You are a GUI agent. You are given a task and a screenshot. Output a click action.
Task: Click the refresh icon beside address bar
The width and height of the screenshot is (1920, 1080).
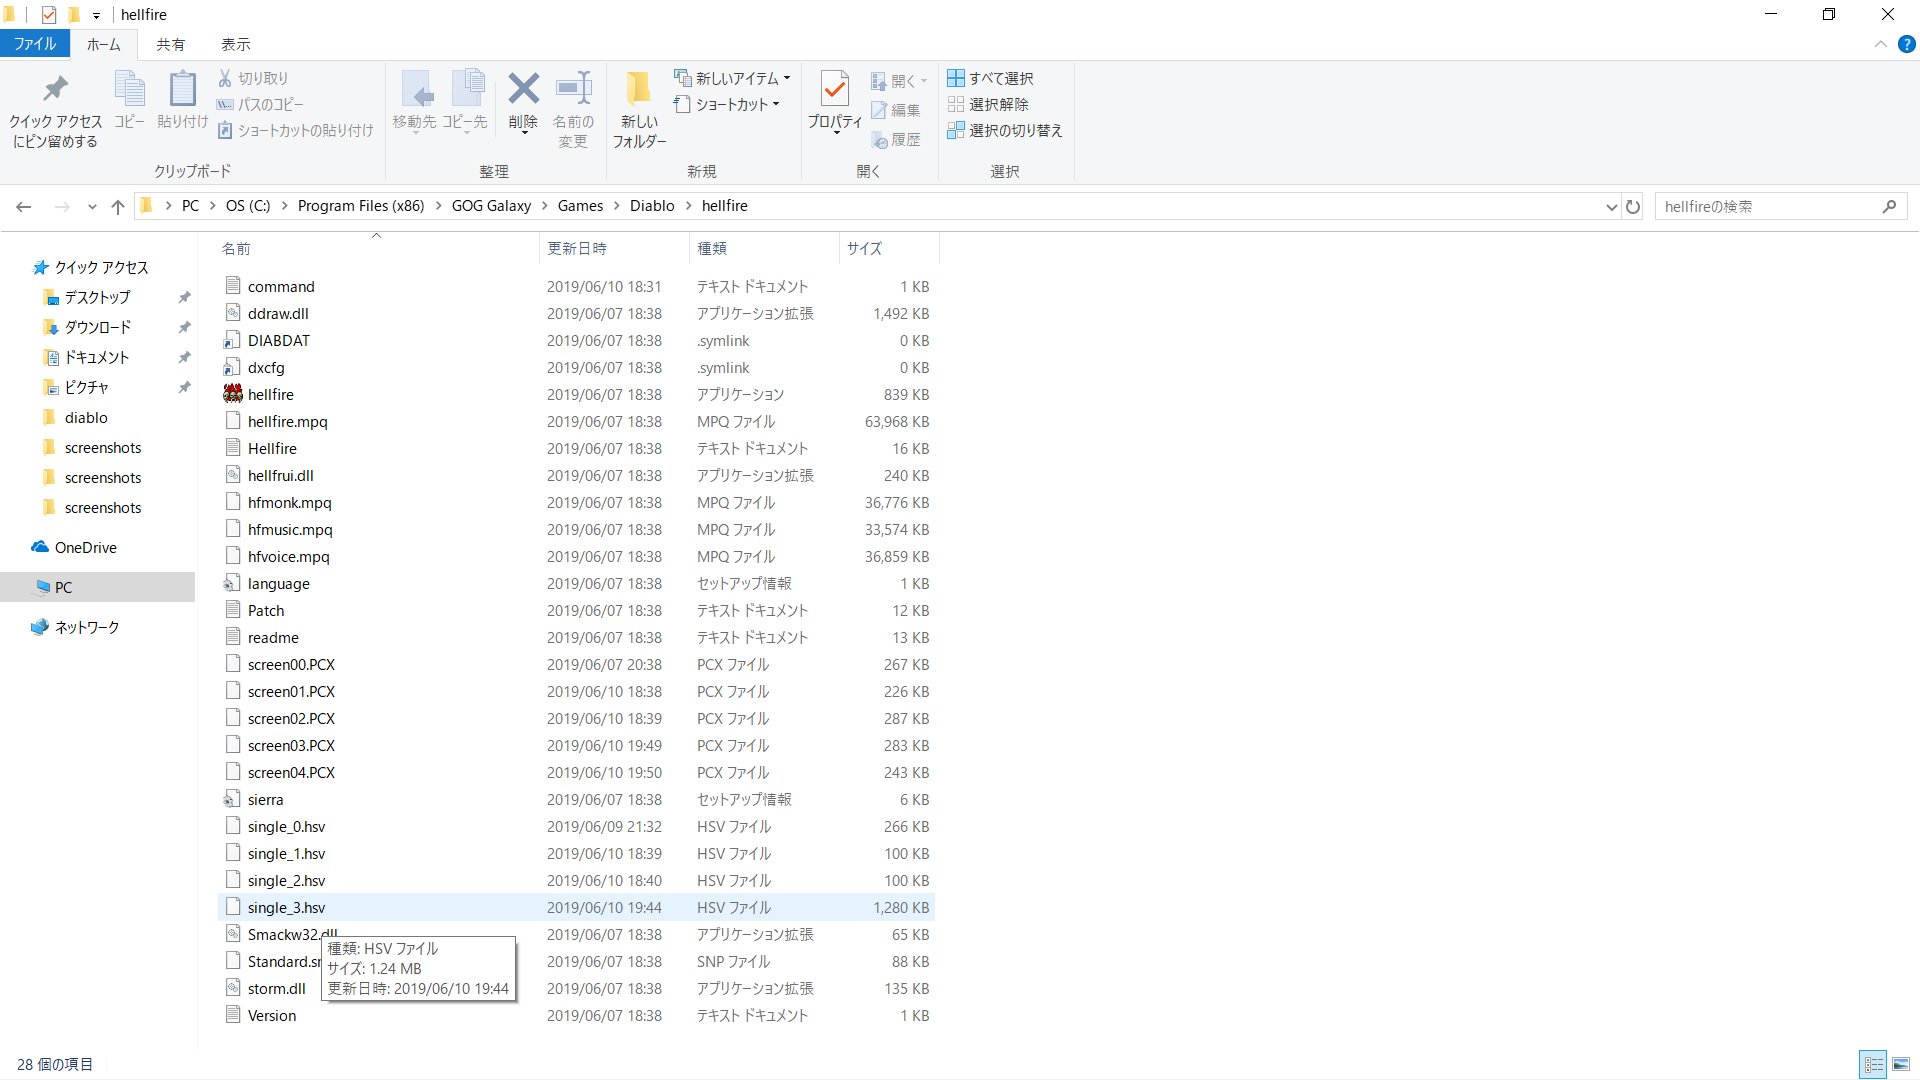(1633, 207)
